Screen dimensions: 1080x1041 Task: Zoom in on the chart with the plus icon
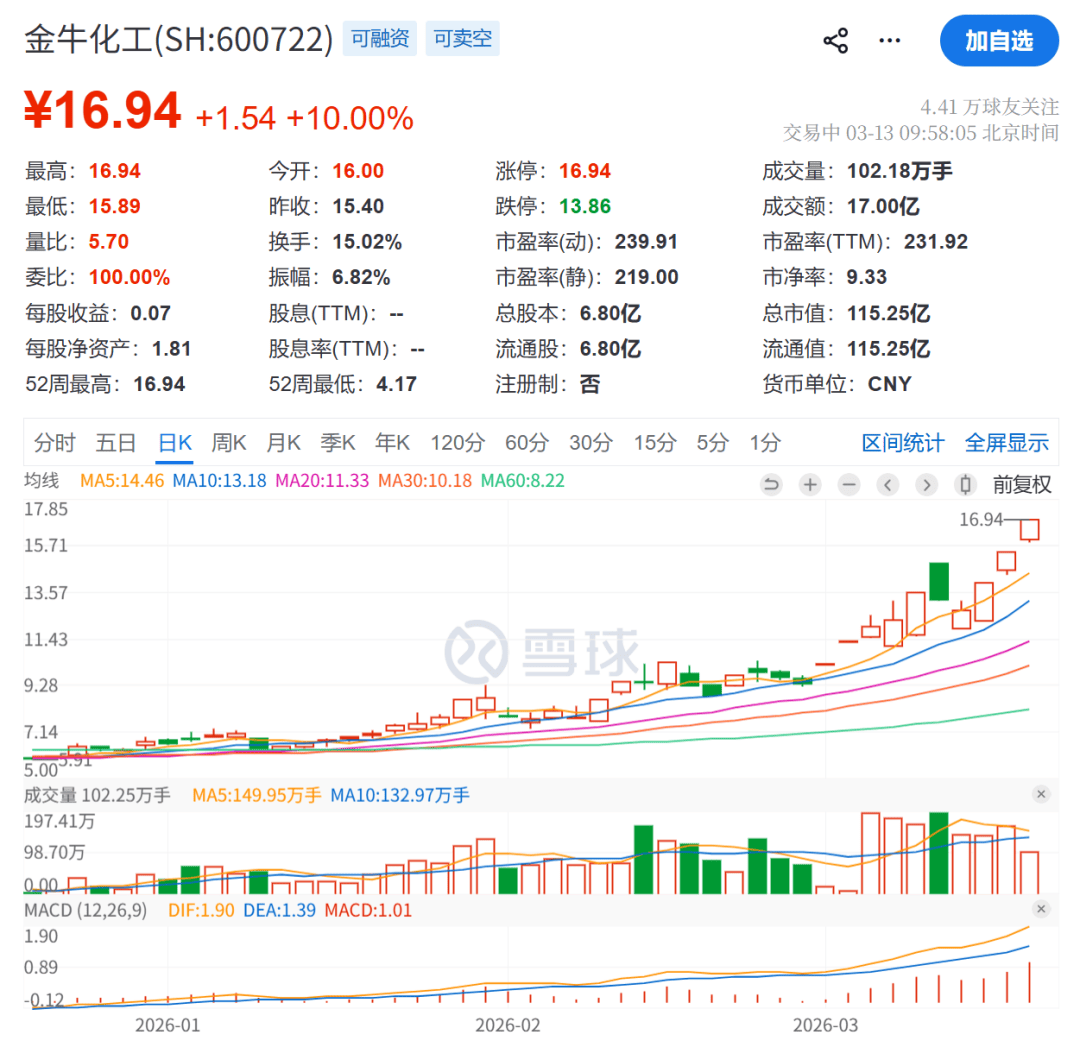click(x=809, y=484)
